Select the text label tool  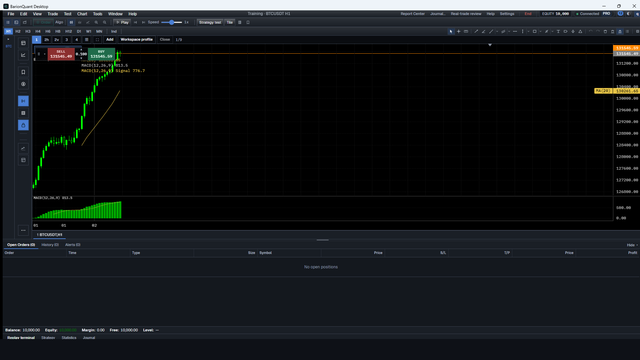558,31
